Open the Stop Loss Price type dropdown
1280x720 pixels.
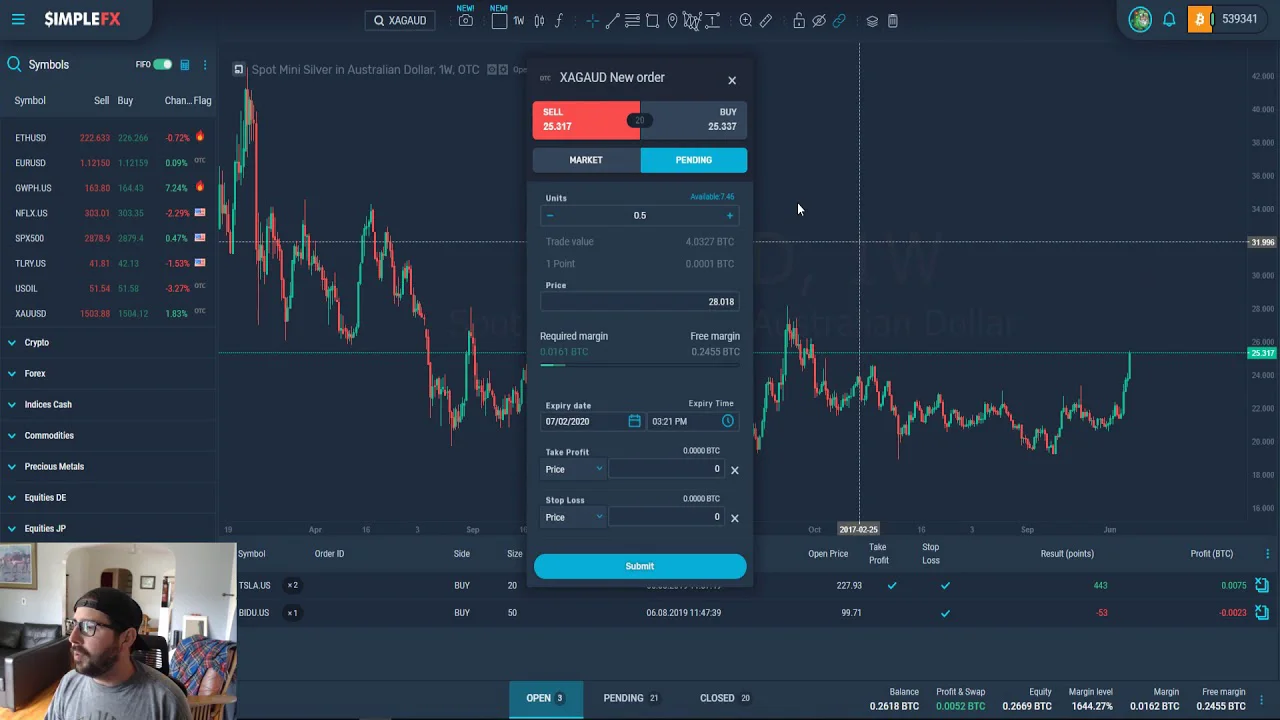point(574,517)
